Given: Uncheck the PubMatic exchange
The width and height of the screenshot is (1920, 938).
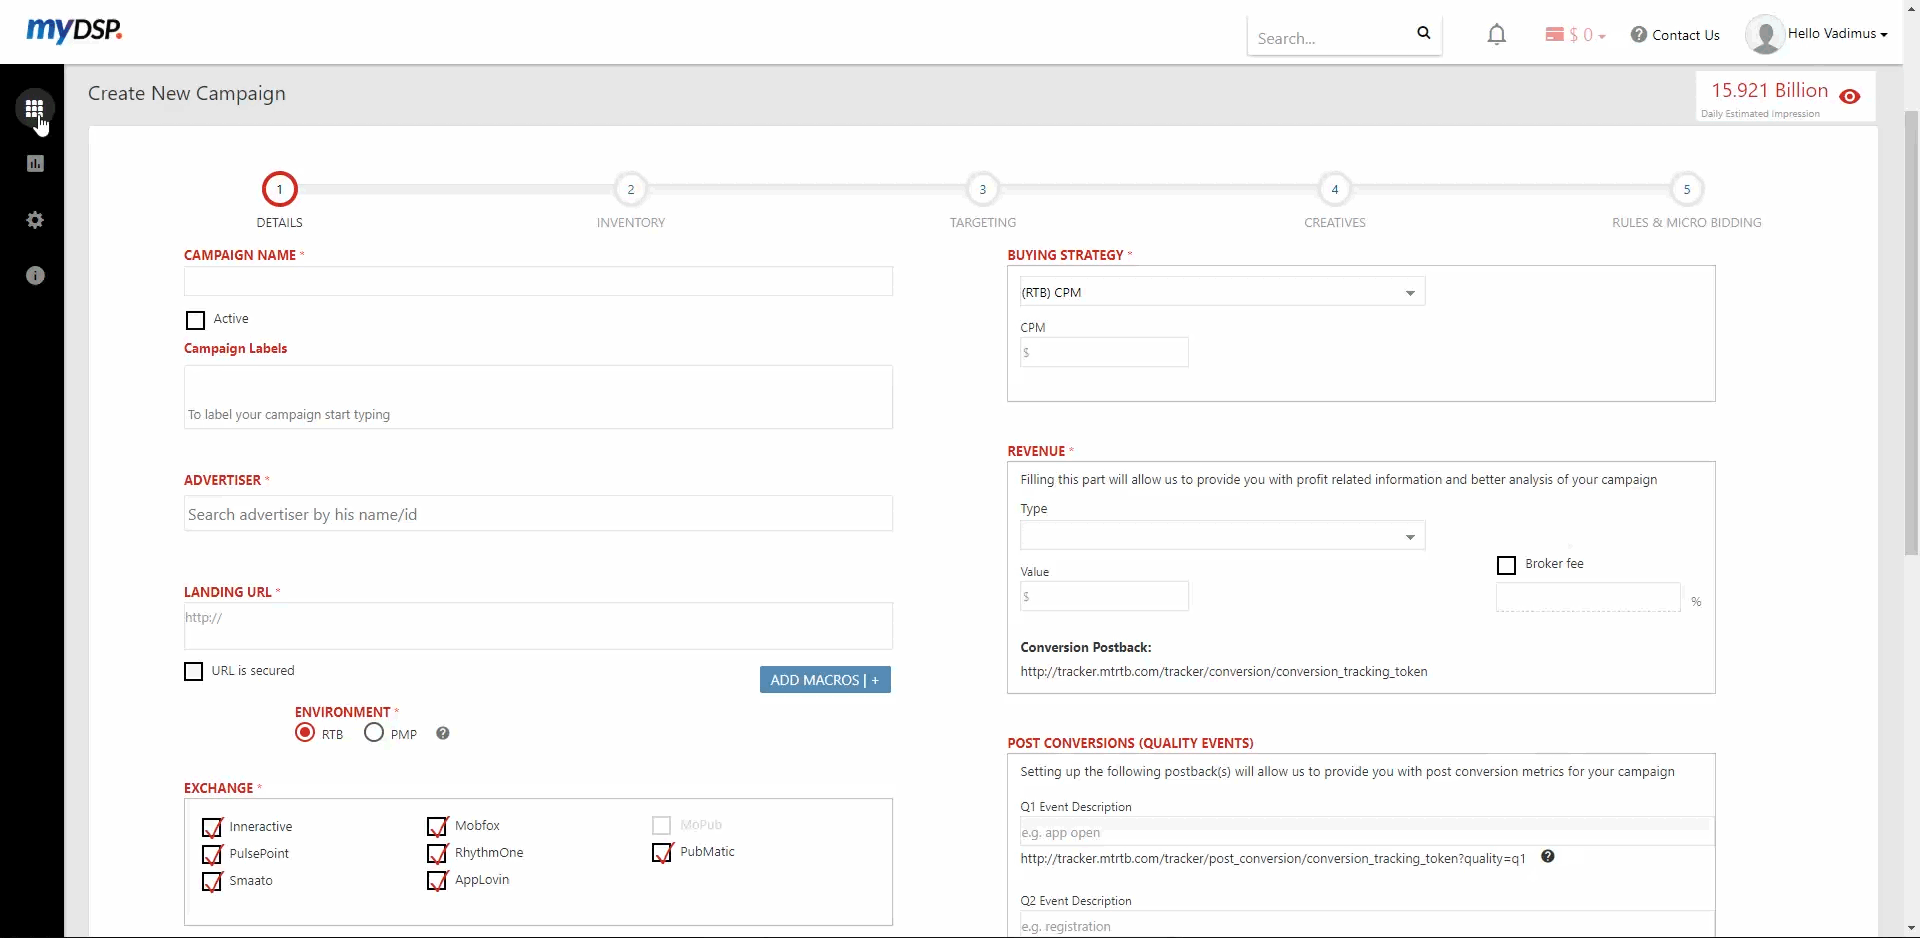Looking at the screenshot, I should 662,852.
